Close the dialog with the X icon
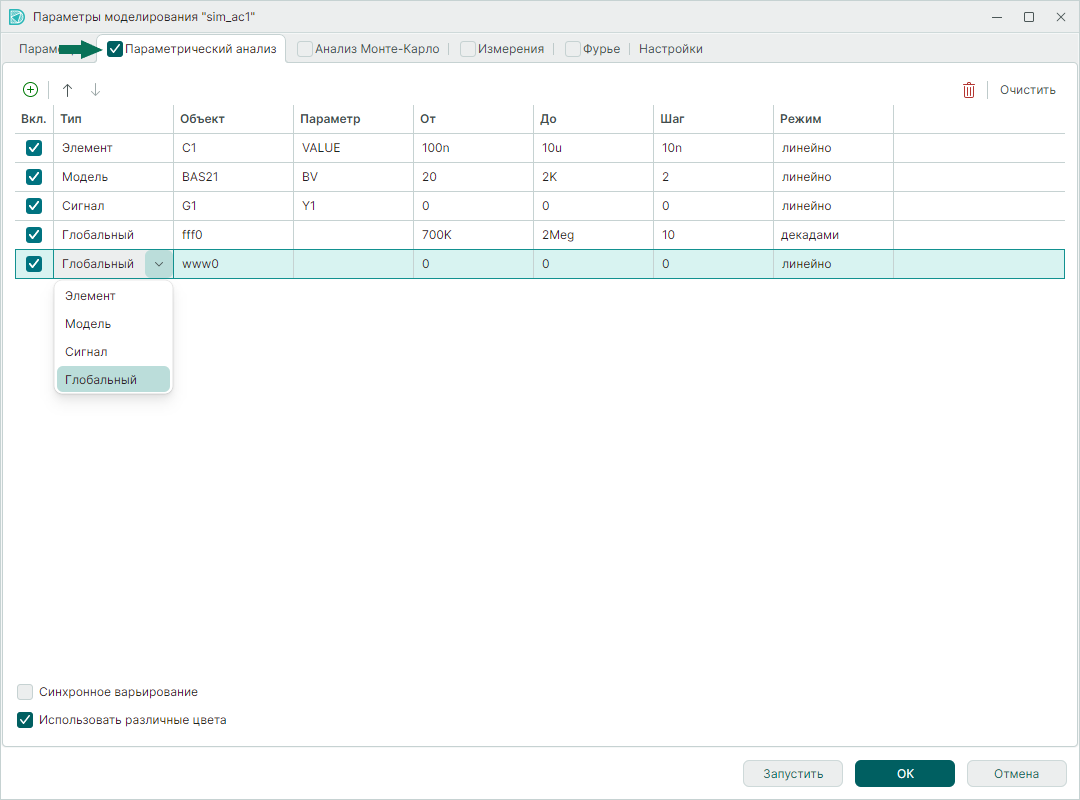 point(1060,17)
